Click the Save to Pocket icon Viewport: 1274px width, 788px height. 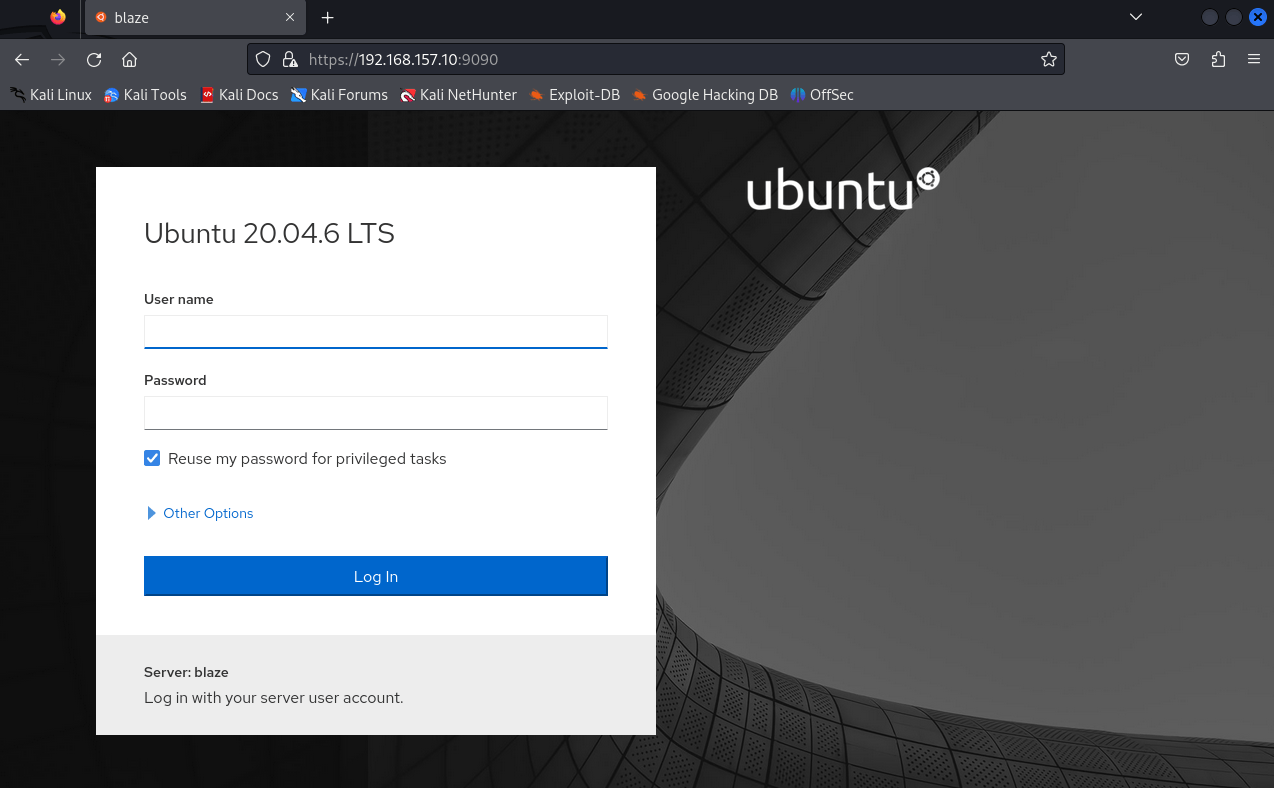pyautogui.click(x=1182, y=59)
